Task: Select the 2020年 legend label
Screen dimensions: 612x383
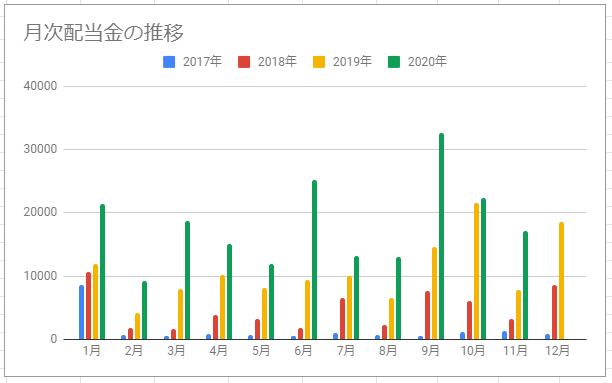Action: click(x=427, y=62)
